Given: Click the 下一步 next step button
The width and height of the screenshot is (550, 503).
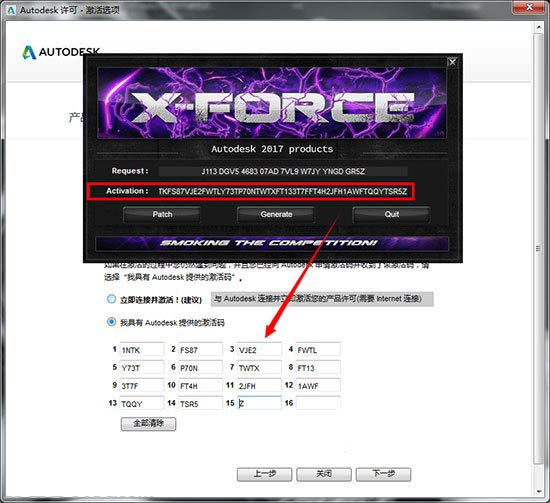Looking at the screenshot, I should (383, 474).
